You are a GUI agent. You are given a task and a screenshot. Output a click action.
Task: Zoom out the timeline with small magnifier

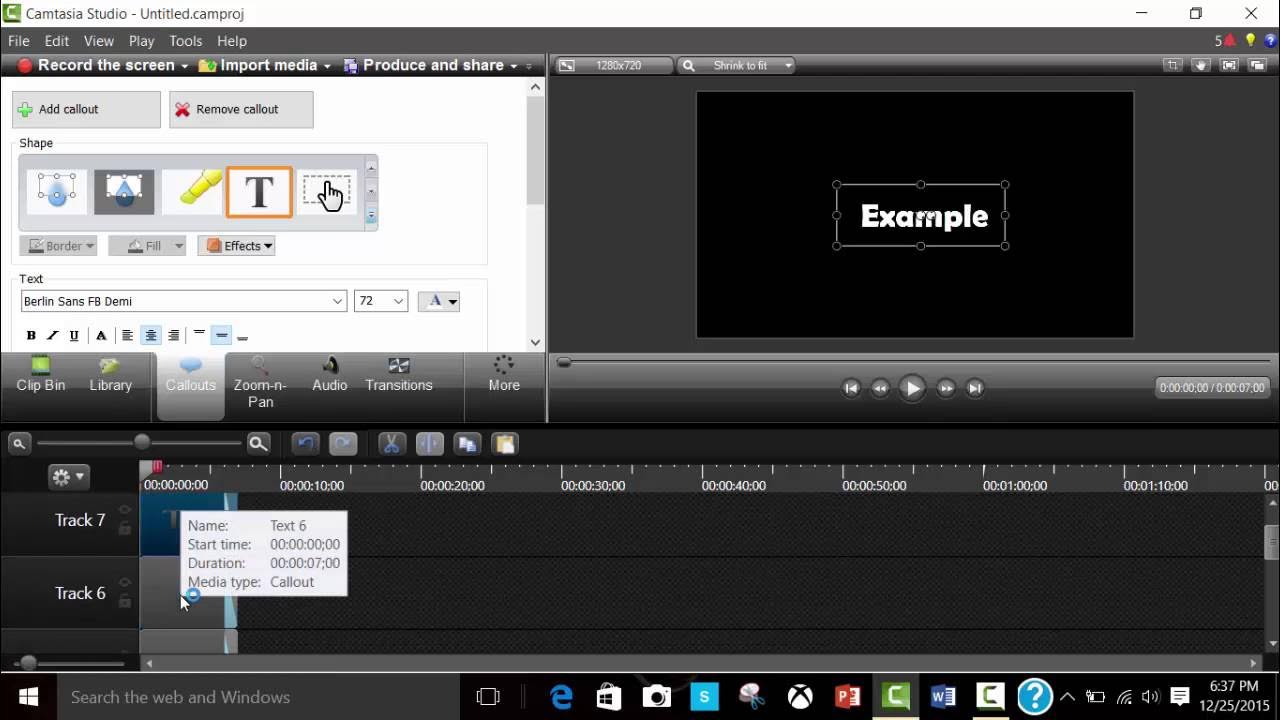click(x=19, y=443)
